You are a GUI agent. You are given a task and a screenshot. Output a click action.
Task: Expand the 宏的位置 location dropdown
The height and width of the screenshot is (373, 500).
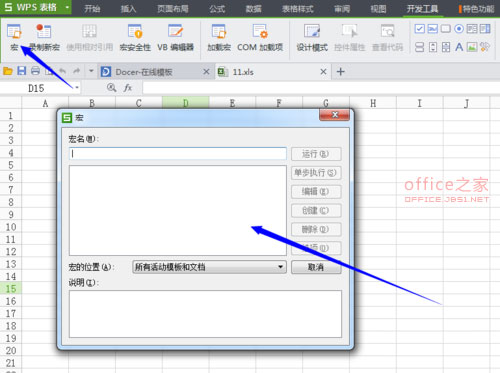point(280,267)
